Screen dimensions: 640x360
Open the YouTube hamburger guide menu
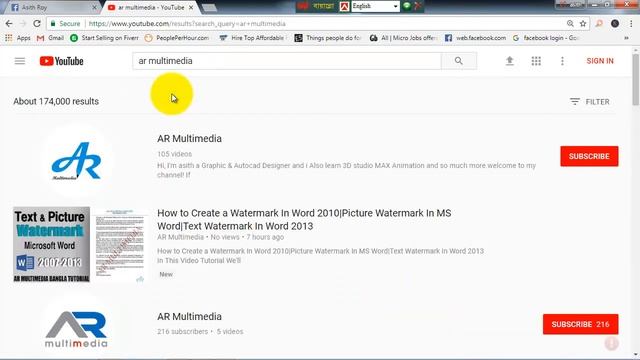tap(20, 61)
